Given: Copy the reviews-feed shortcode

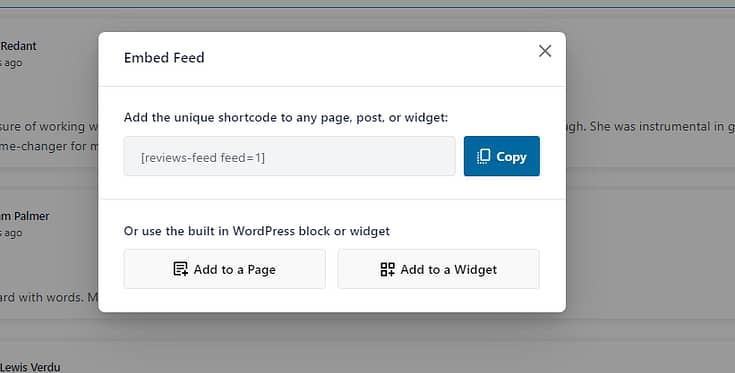Looking at the screenshot, I should click(x=502, y=156).
